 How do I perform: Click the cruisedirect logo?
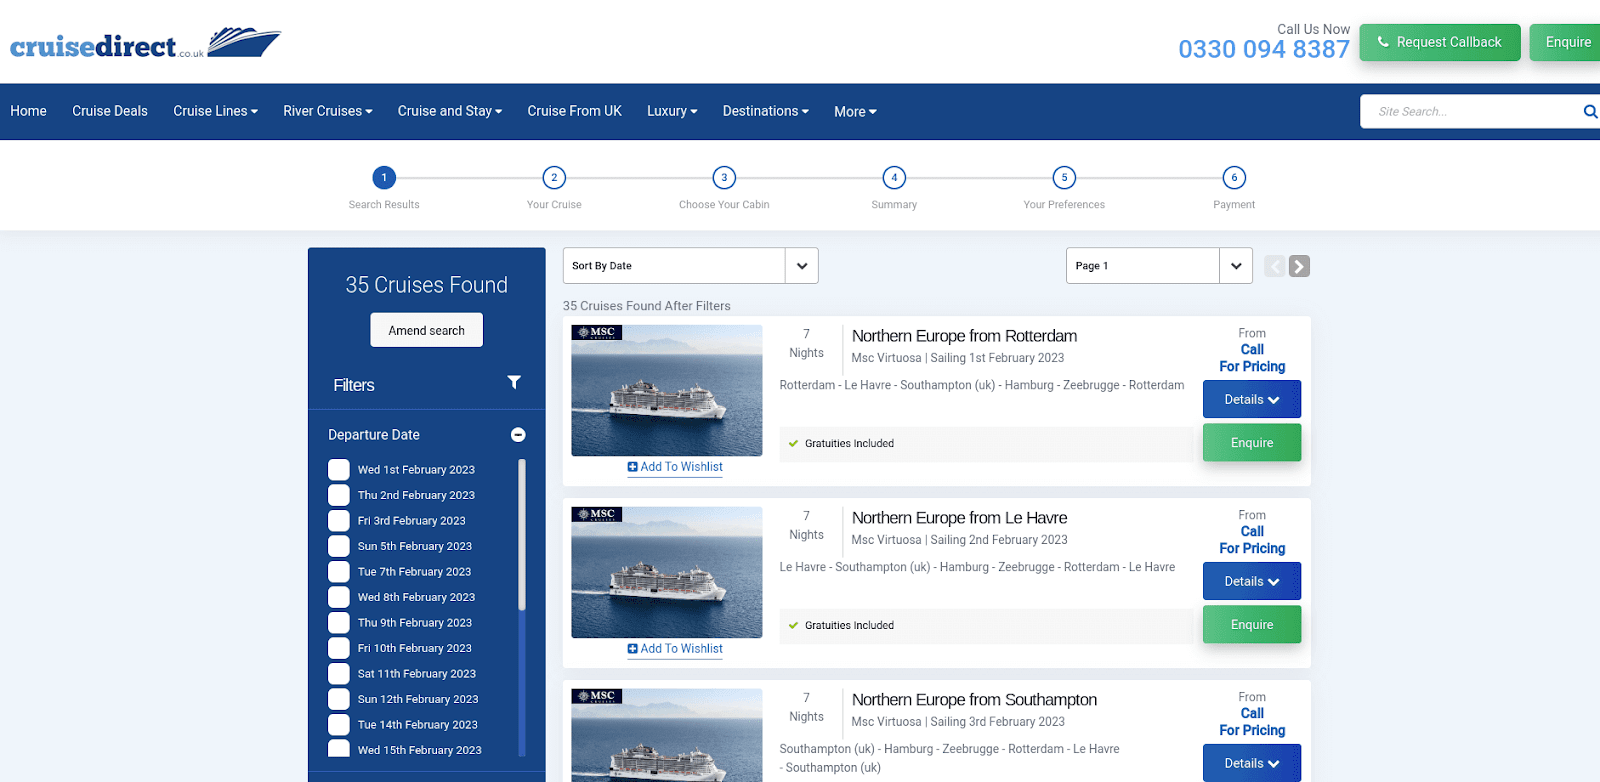(x=145, y=43)
